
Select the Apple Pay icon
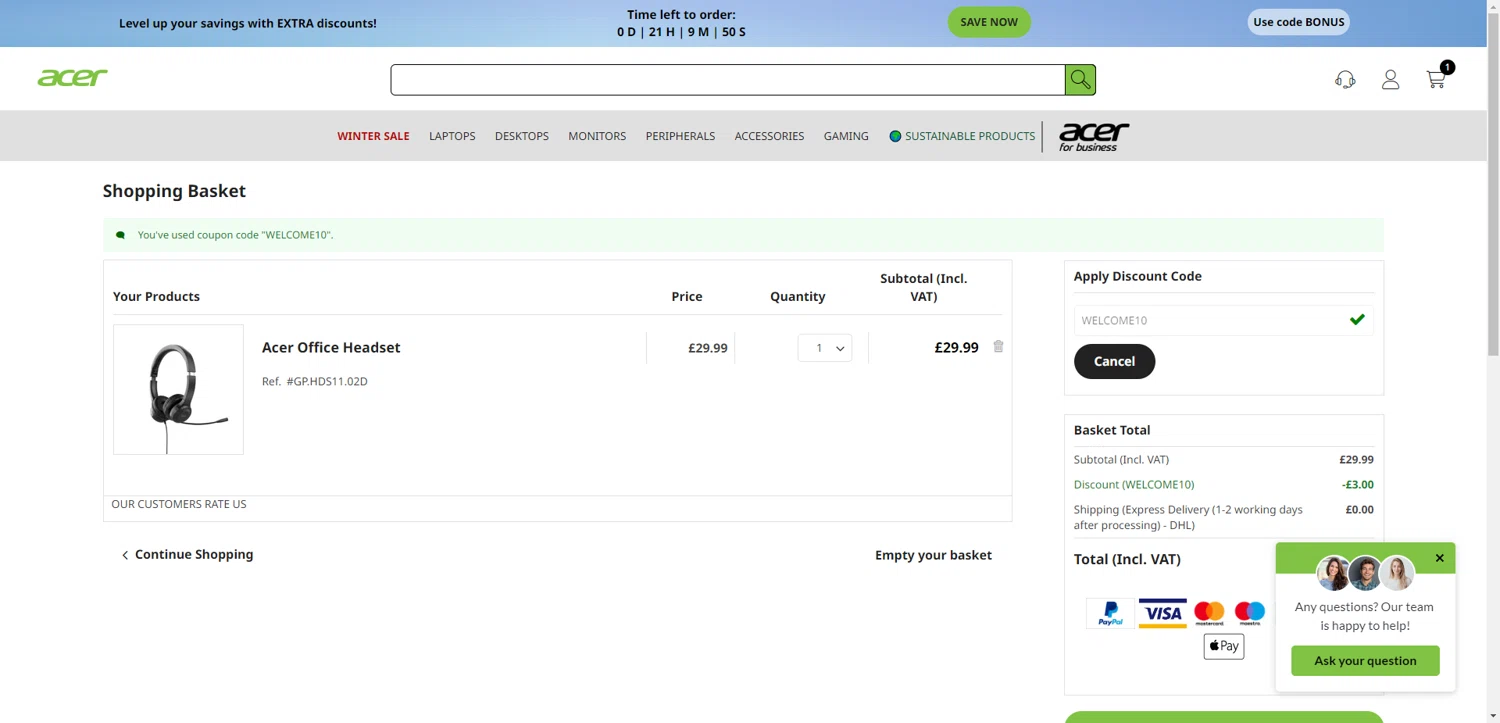coord(1224,646)
